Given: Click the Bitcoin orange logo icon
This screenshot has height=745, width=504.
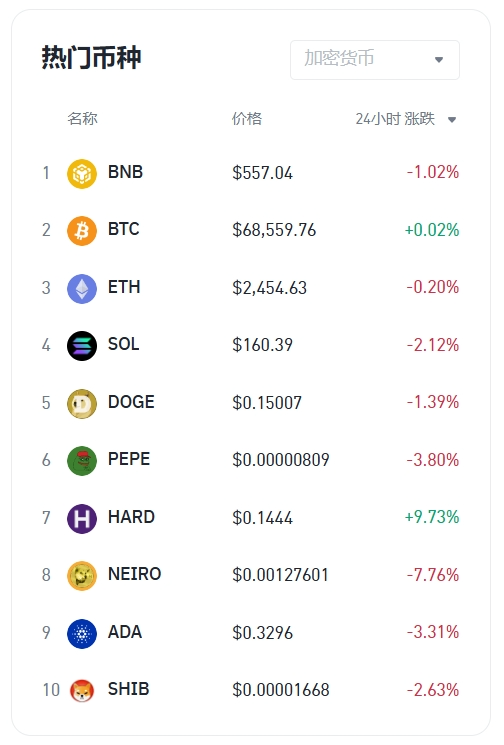Looking at the screenshot, I should (x=82, y=231).
